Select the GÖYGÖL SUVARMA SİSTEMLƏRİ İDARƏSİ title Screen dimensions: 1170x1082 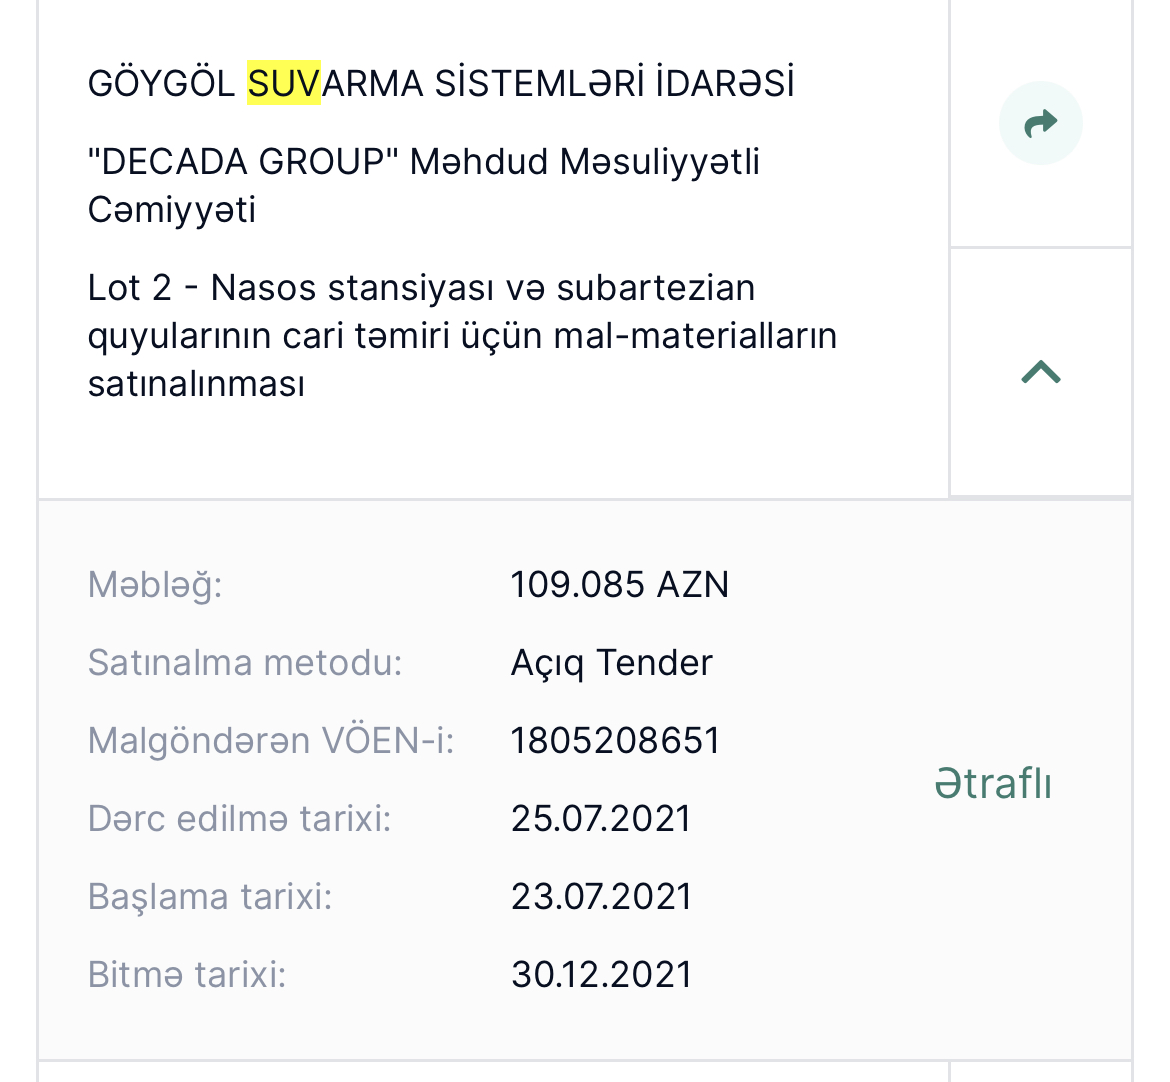(x=441, y=83)
